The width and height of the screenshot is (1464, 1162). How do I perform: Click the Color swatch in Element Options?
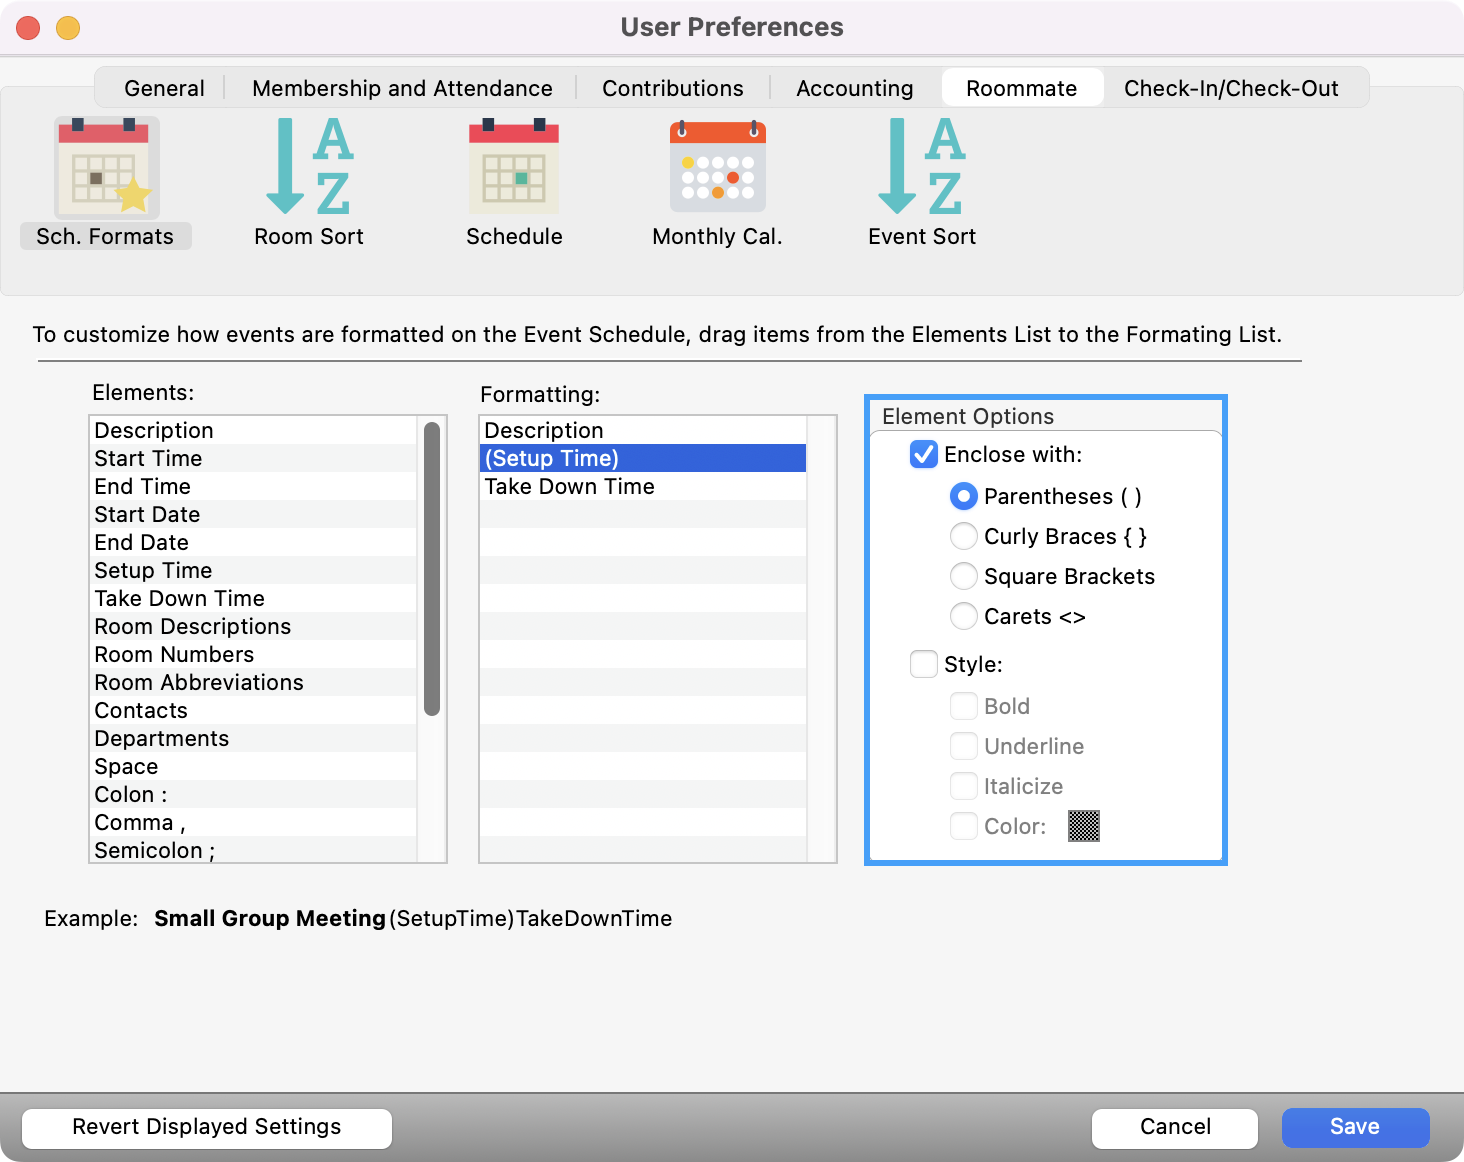coord(1083,826)
